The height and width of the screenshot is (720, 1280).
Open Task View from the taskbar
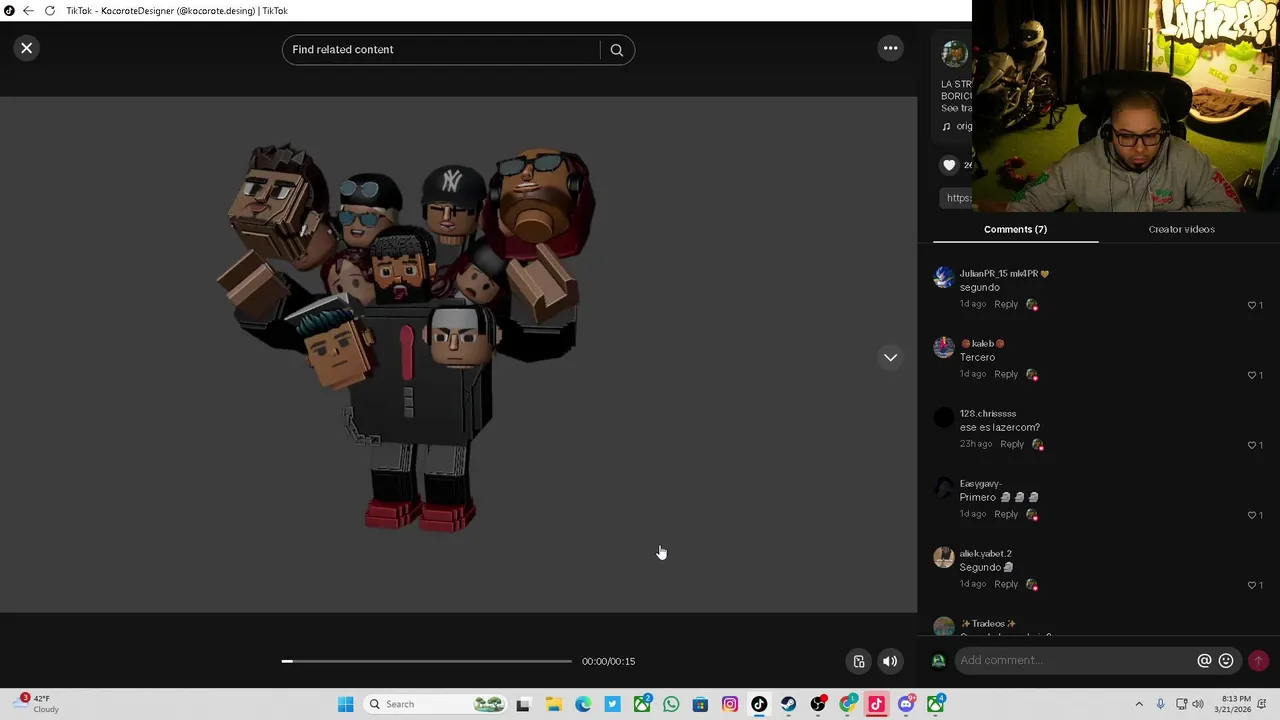click(522, 705)
